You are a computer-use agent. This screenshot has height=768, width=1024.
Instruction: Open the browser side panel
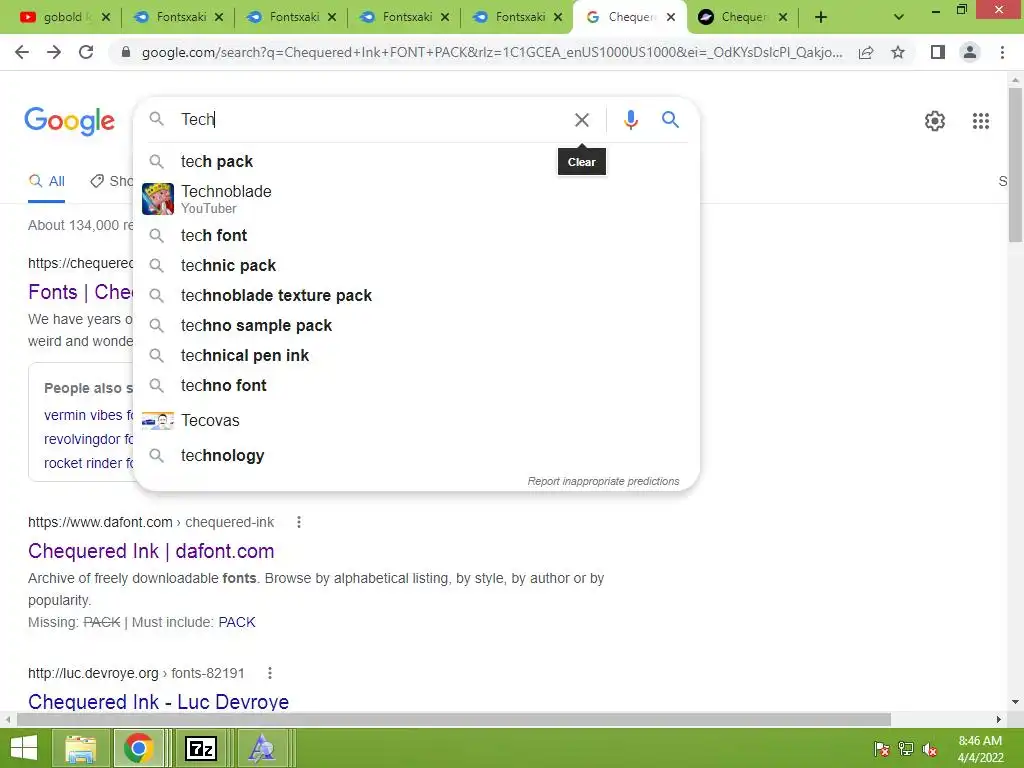tap(938, 52)
